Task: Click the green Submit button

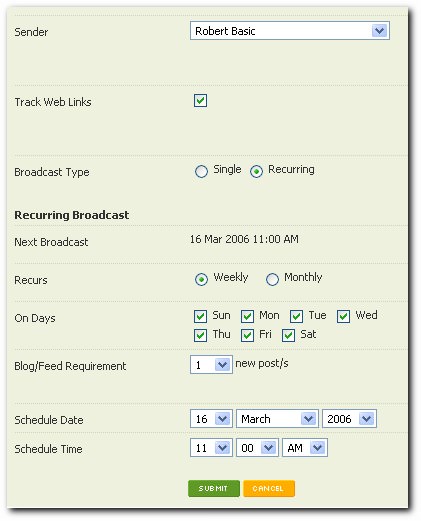Action: pos(214,489)
